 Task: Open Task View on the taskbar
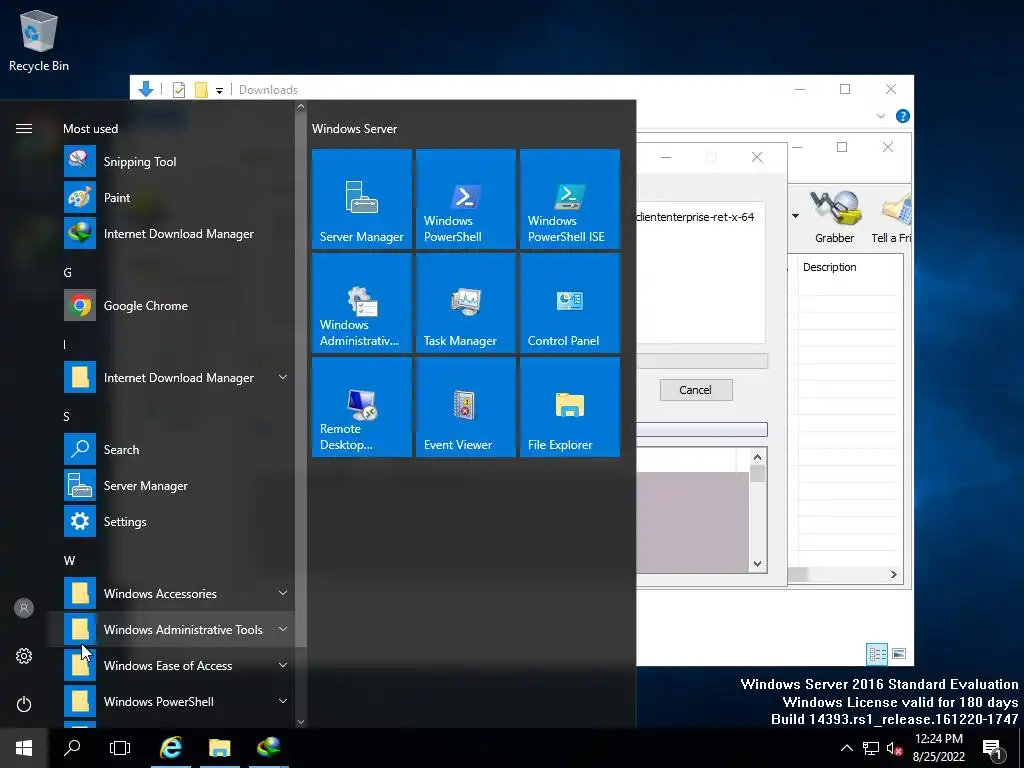(120, 748)
